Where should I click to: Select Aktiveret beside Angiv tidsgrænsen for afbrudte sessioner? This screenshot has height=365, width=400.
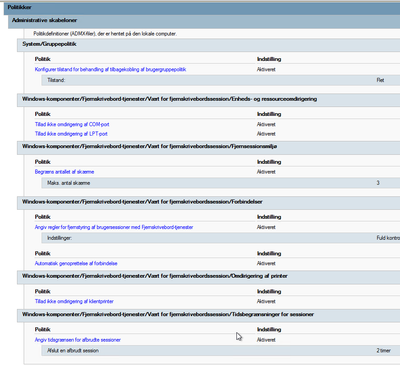[266, 340]
